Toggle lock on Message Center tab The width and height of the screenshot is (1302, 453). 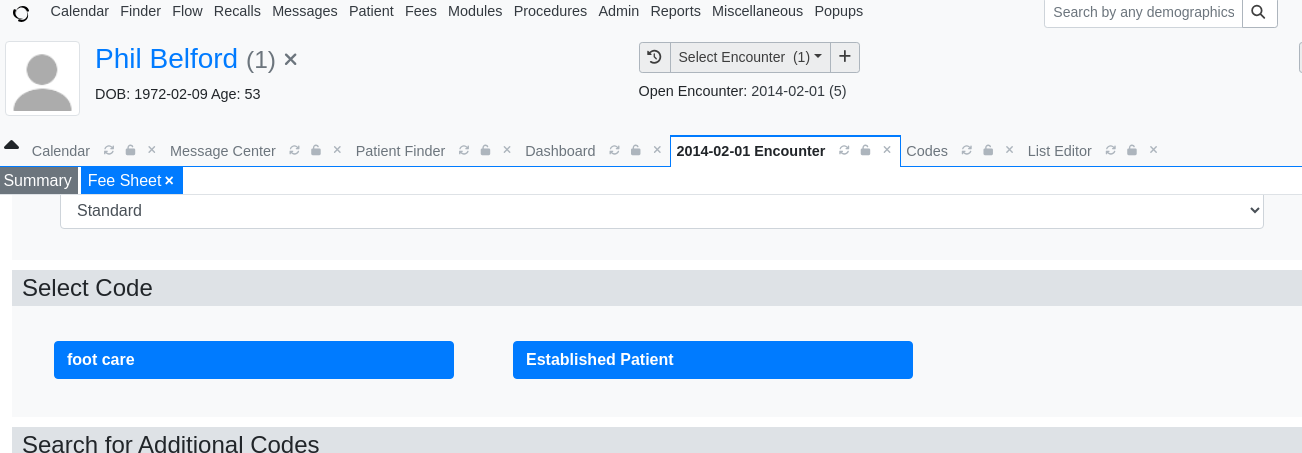point(316,150)
